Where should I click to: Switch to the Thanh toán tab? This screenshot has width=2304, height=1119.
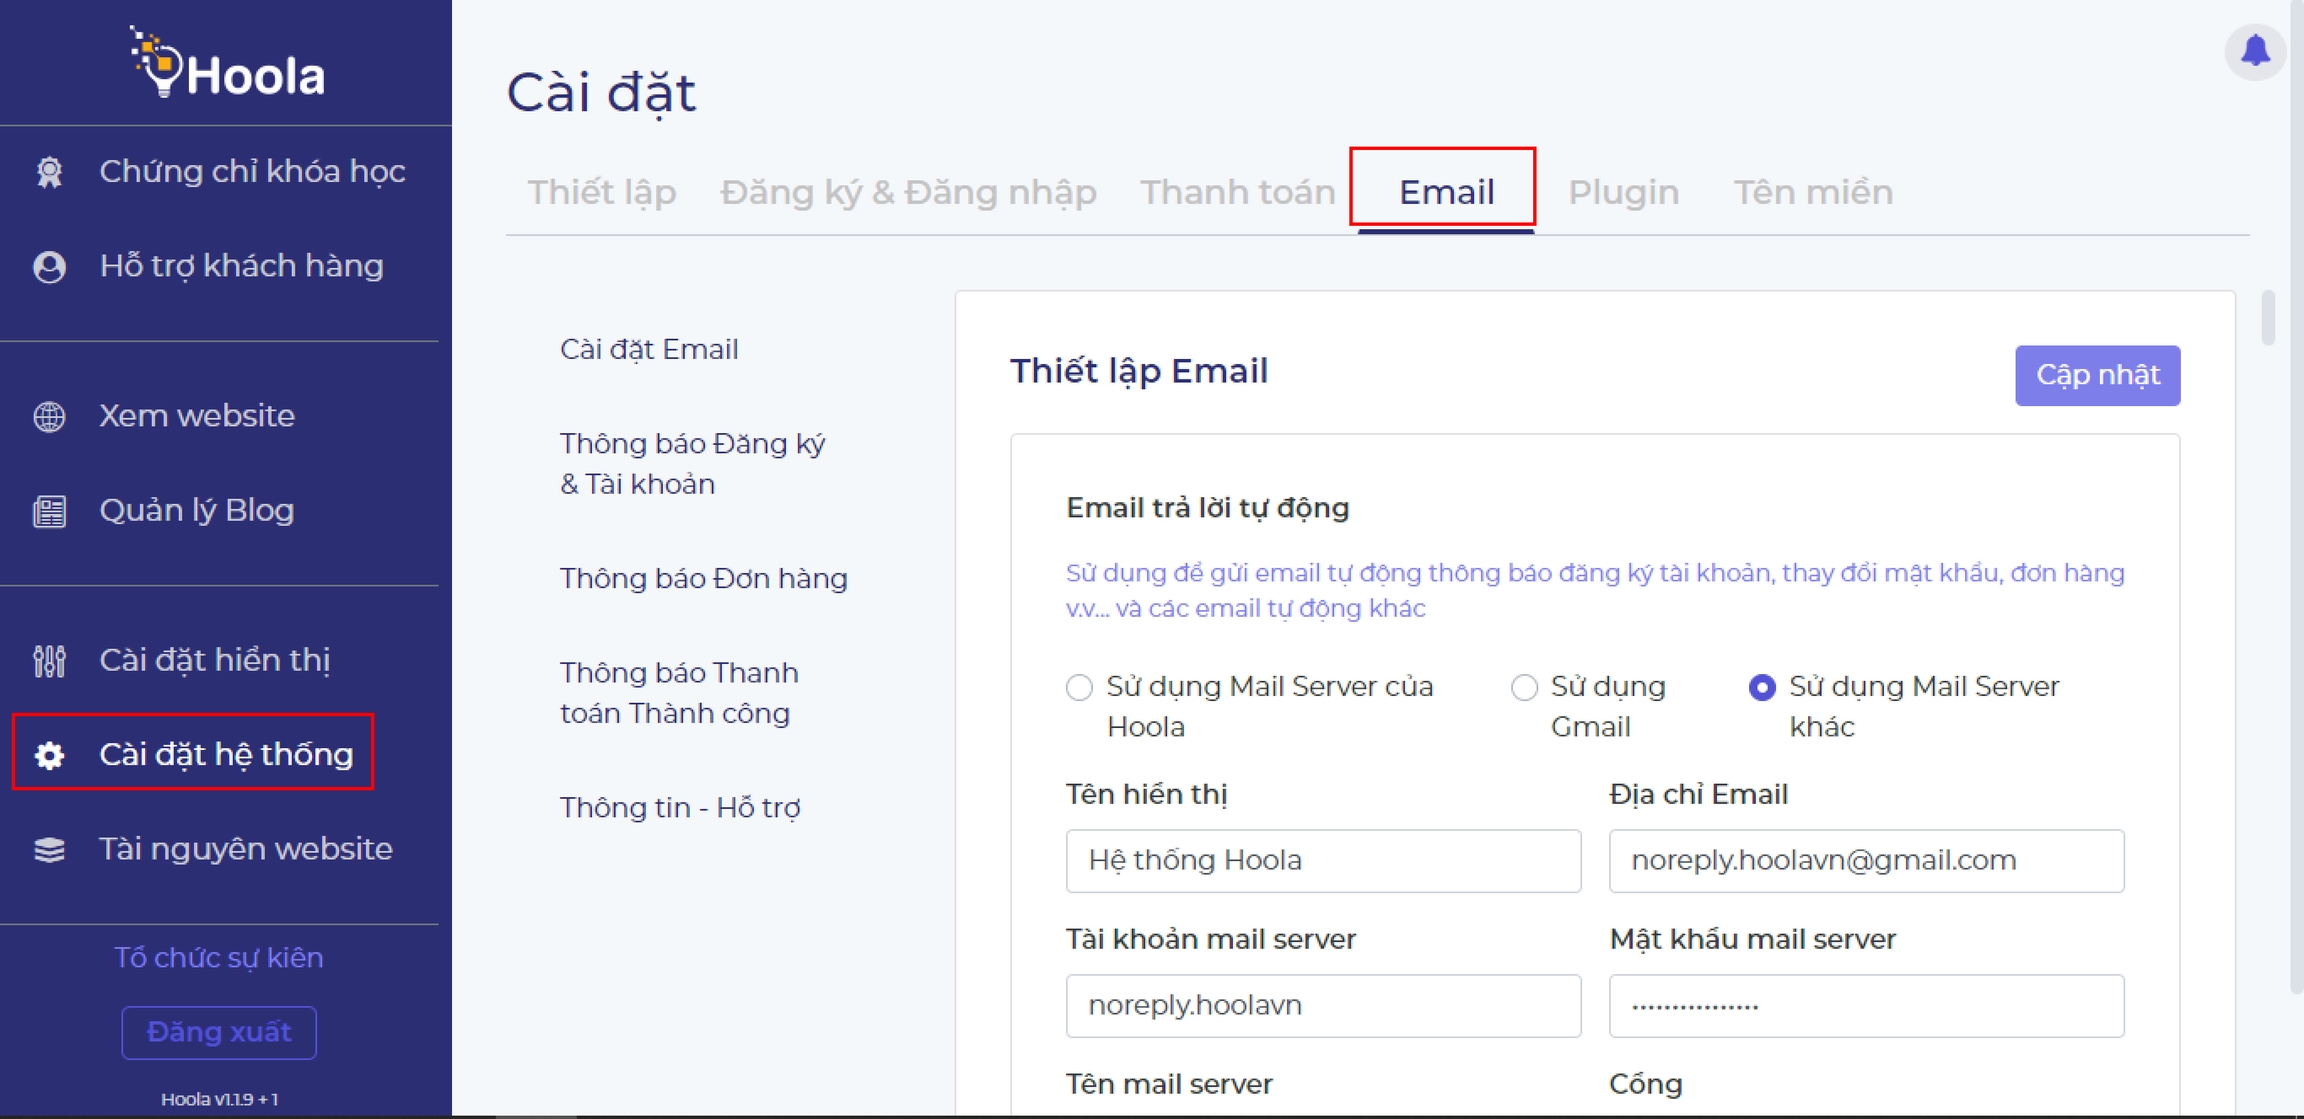click(1237, 192)
